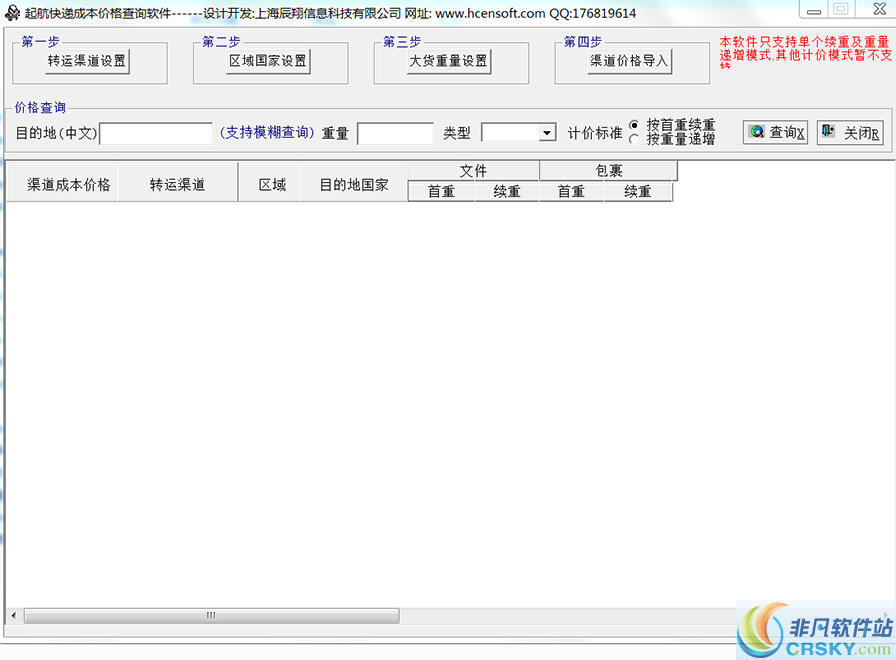Image resolution: width=896 pixels, height=660 pixels.
Task: Click the horizontal scrollbar thumb
Action: (x=211, y=615)
